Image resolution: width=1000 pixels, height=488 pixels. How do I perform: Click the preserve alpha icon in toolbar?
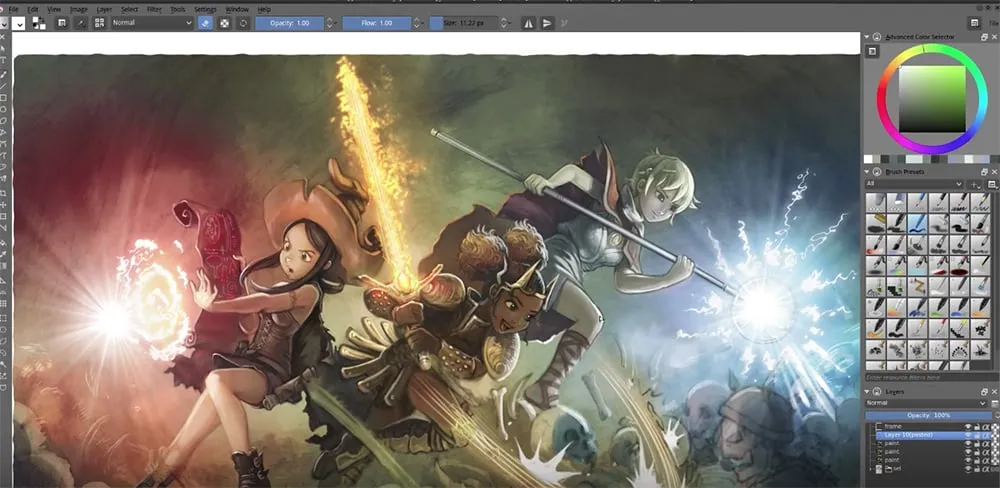click(224, 23)
